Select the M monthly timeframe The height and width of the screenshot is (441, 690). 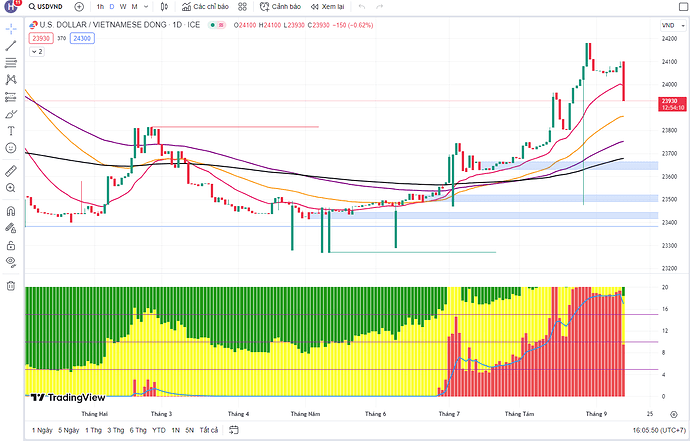tap(134, 7)
